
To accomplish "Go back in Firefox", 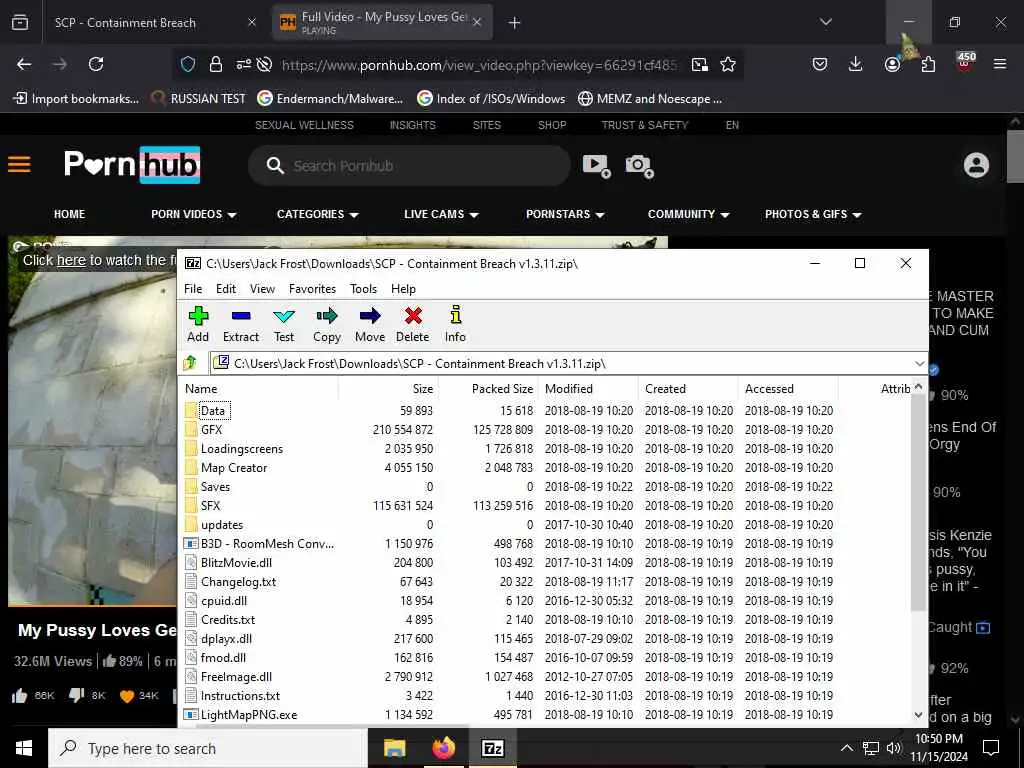I will (24, 64).
